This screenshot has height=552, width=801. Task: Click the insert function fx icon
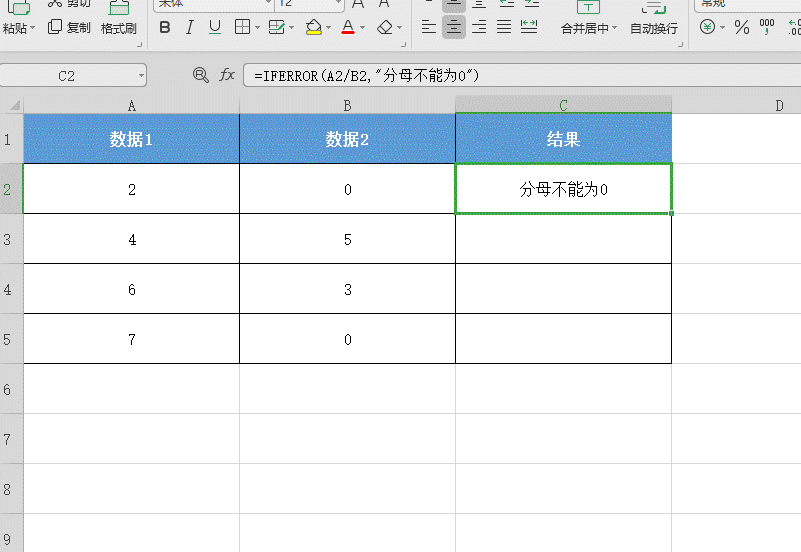tap(227, 75)
